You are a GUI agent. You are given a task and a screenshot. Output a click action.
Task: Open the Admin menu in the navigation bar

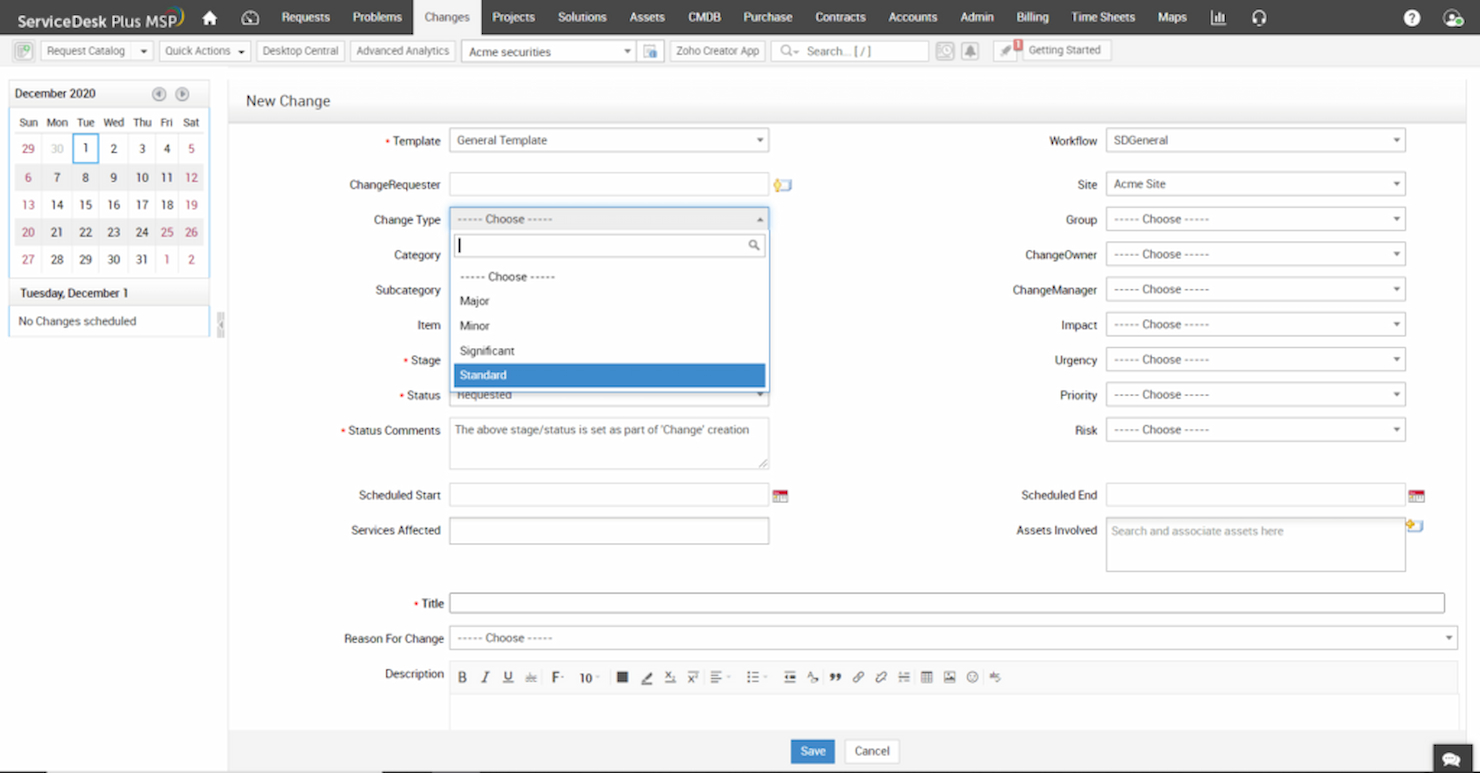pos(976,17)
